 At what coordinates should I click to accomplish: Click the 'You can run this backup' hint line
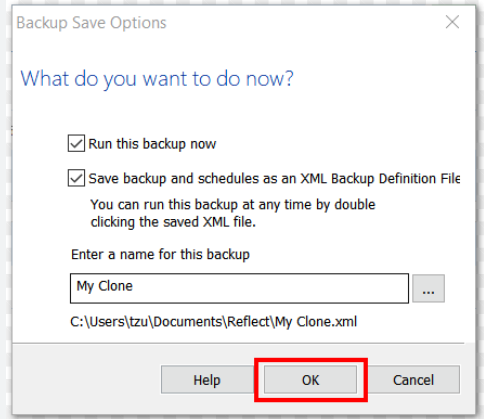[233, 205]
